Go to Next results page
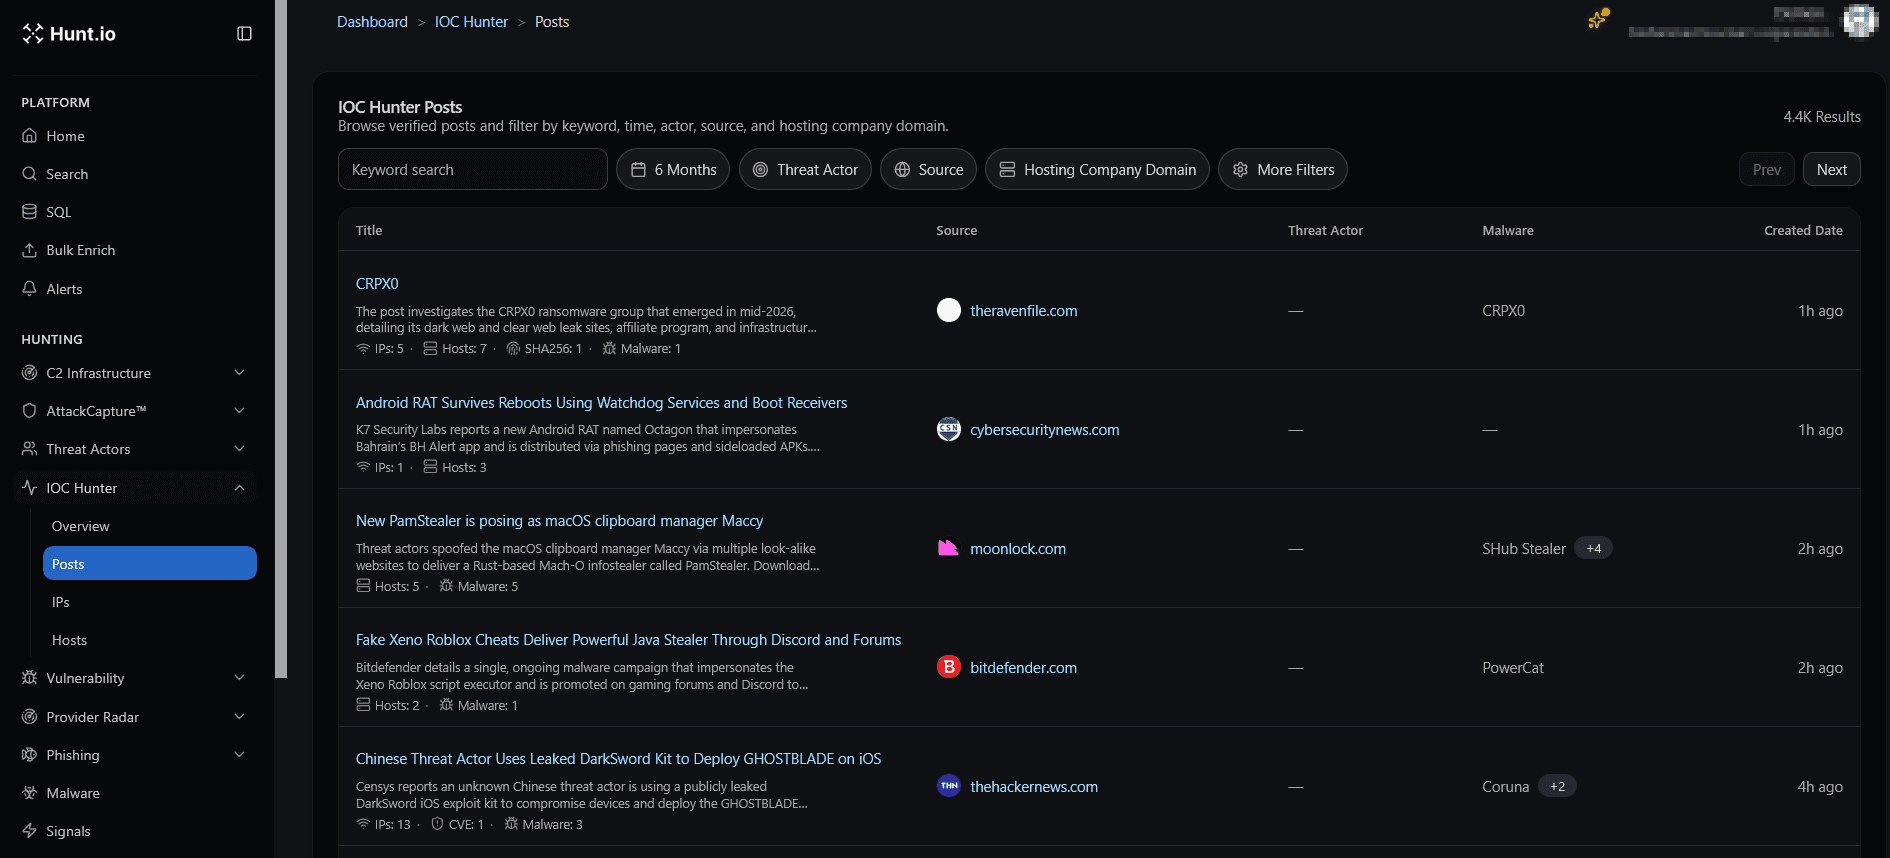The height and width of the screenshot is (858, 1890). [x=1832, y=169]
